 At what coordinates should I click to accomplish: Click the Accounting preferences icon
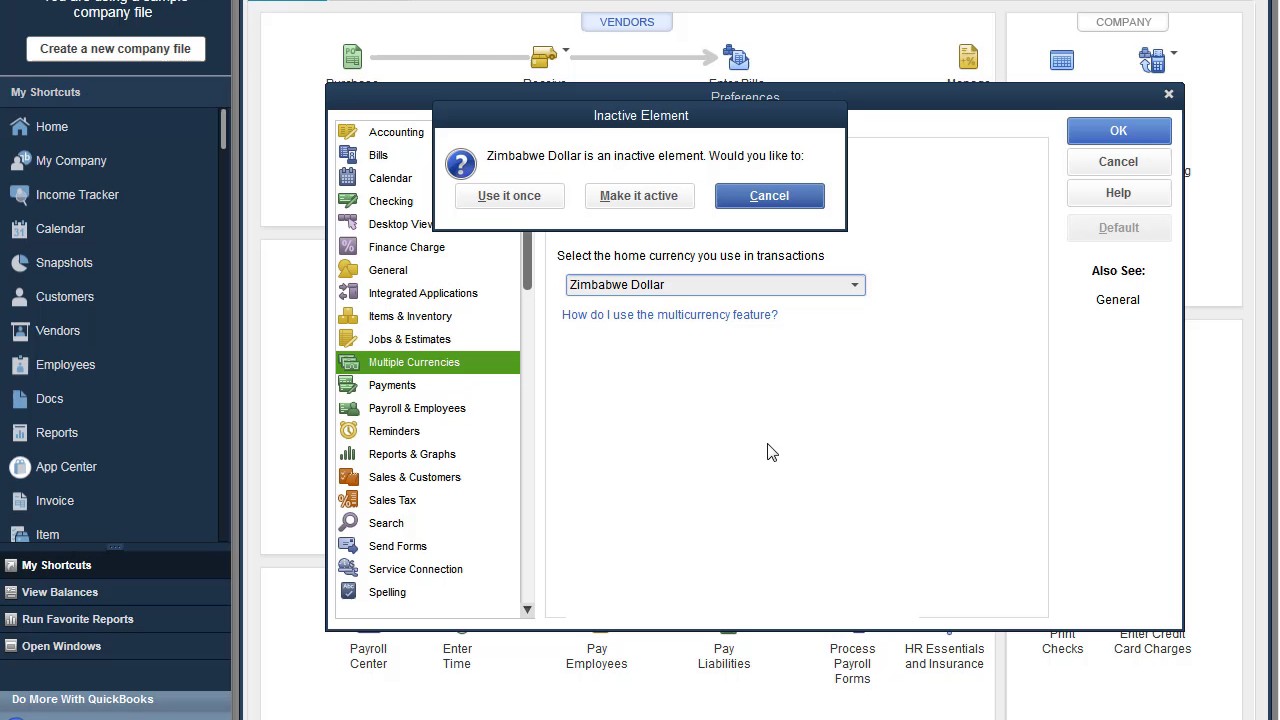[x=348, y=132]
